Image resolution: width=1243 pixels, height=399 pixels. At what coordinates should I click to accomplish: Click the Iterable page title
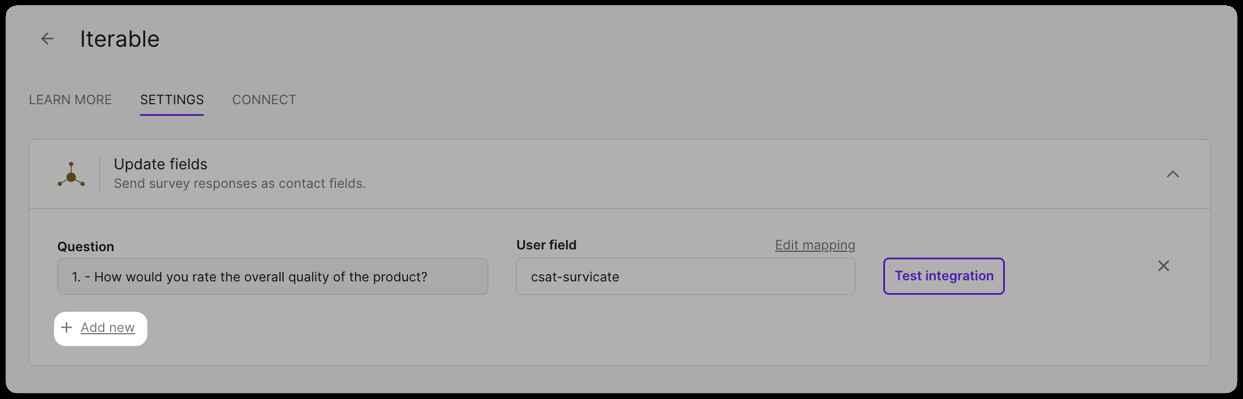[x=120, y=39]
